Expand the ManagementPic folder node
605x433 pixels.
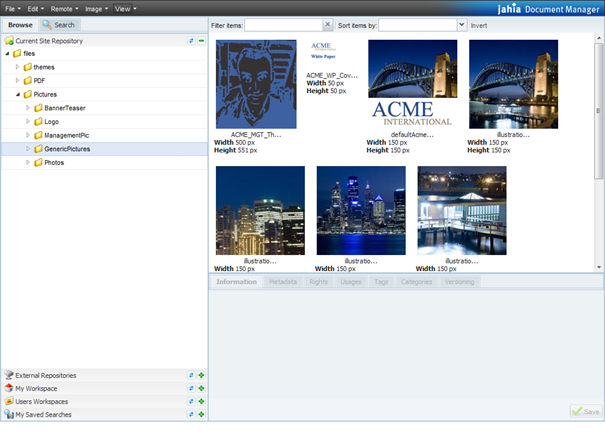pos(28,135)
